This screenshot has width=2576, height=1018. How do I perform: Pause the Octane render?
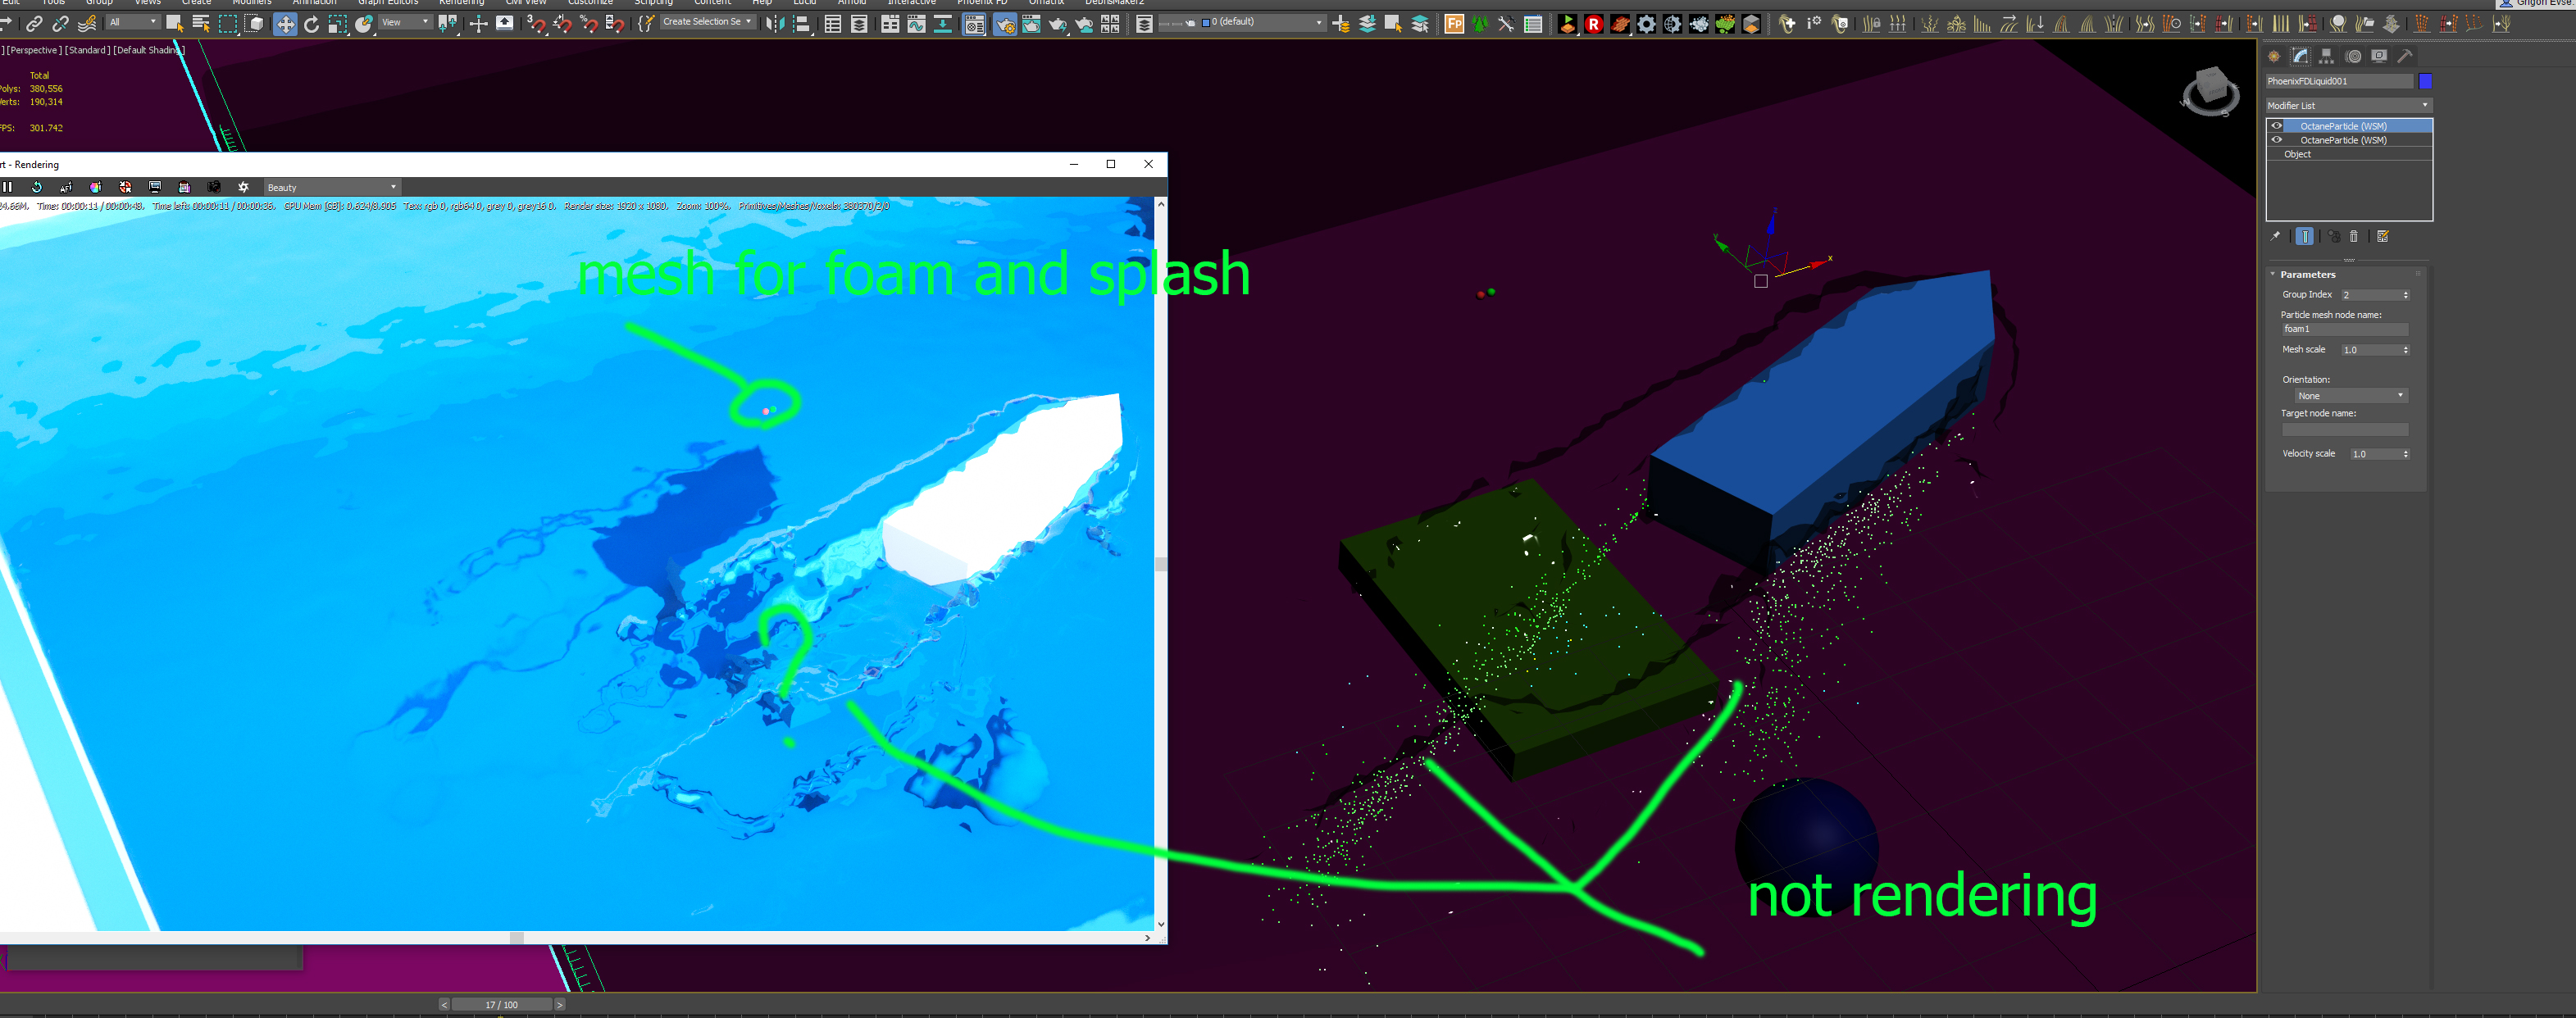(8, 187)
